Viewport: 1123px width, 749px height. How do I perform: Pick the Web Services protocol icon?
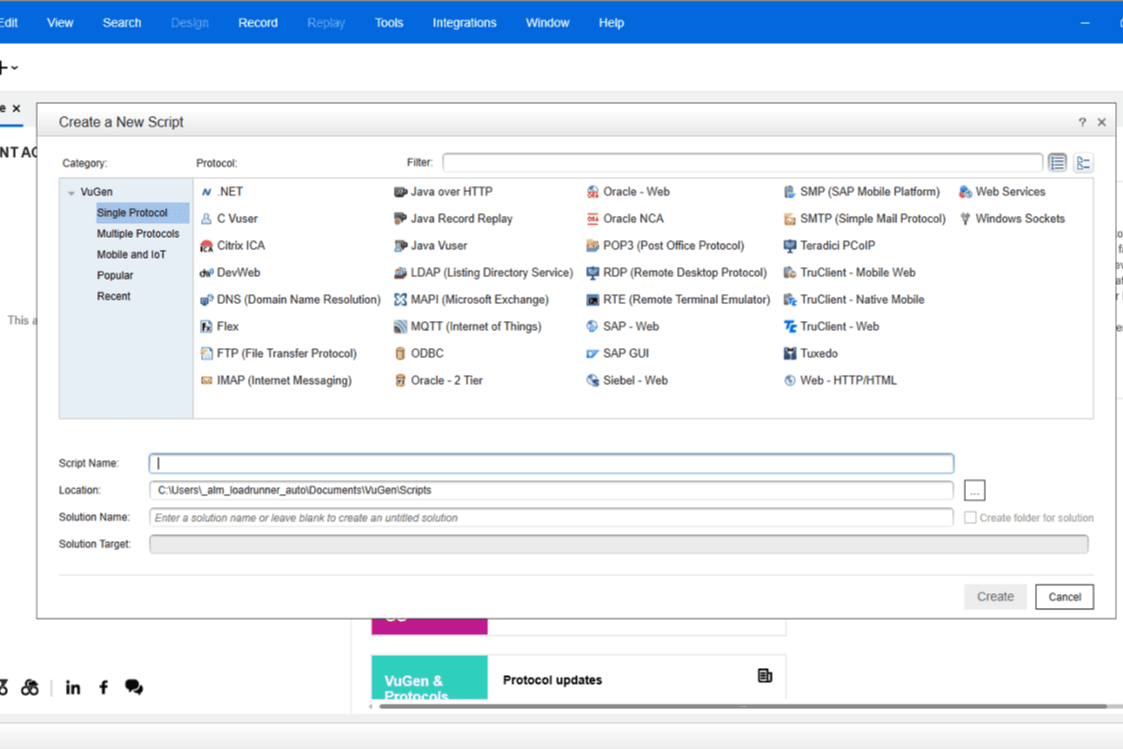pyautogui.click(x=965, y=192)
